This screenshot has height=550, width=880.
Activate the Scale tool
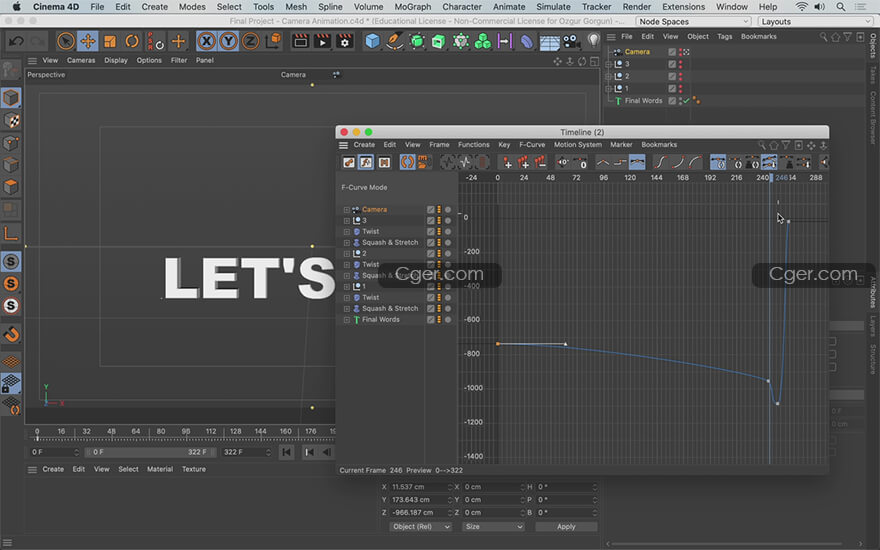tap(110, 42)
